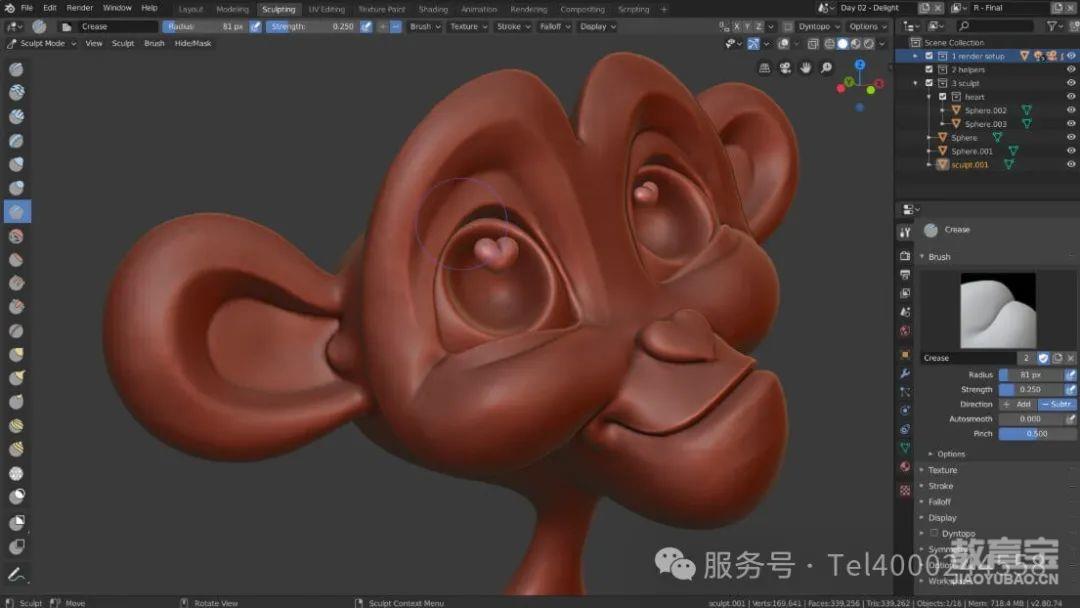The image size is (1080, 608).
Task: Switch to wireframe viewport shading
Action: click(x=829, y=43)
